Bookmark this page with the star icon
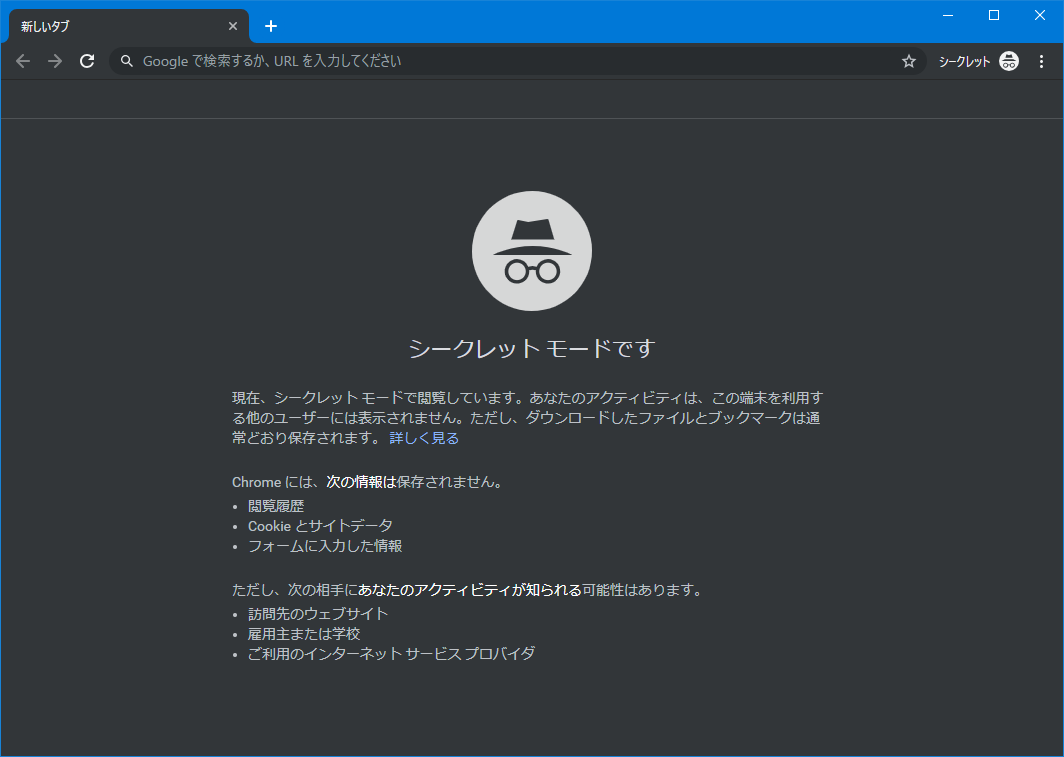Screen dimensions: 1064x757 point(908,61)
